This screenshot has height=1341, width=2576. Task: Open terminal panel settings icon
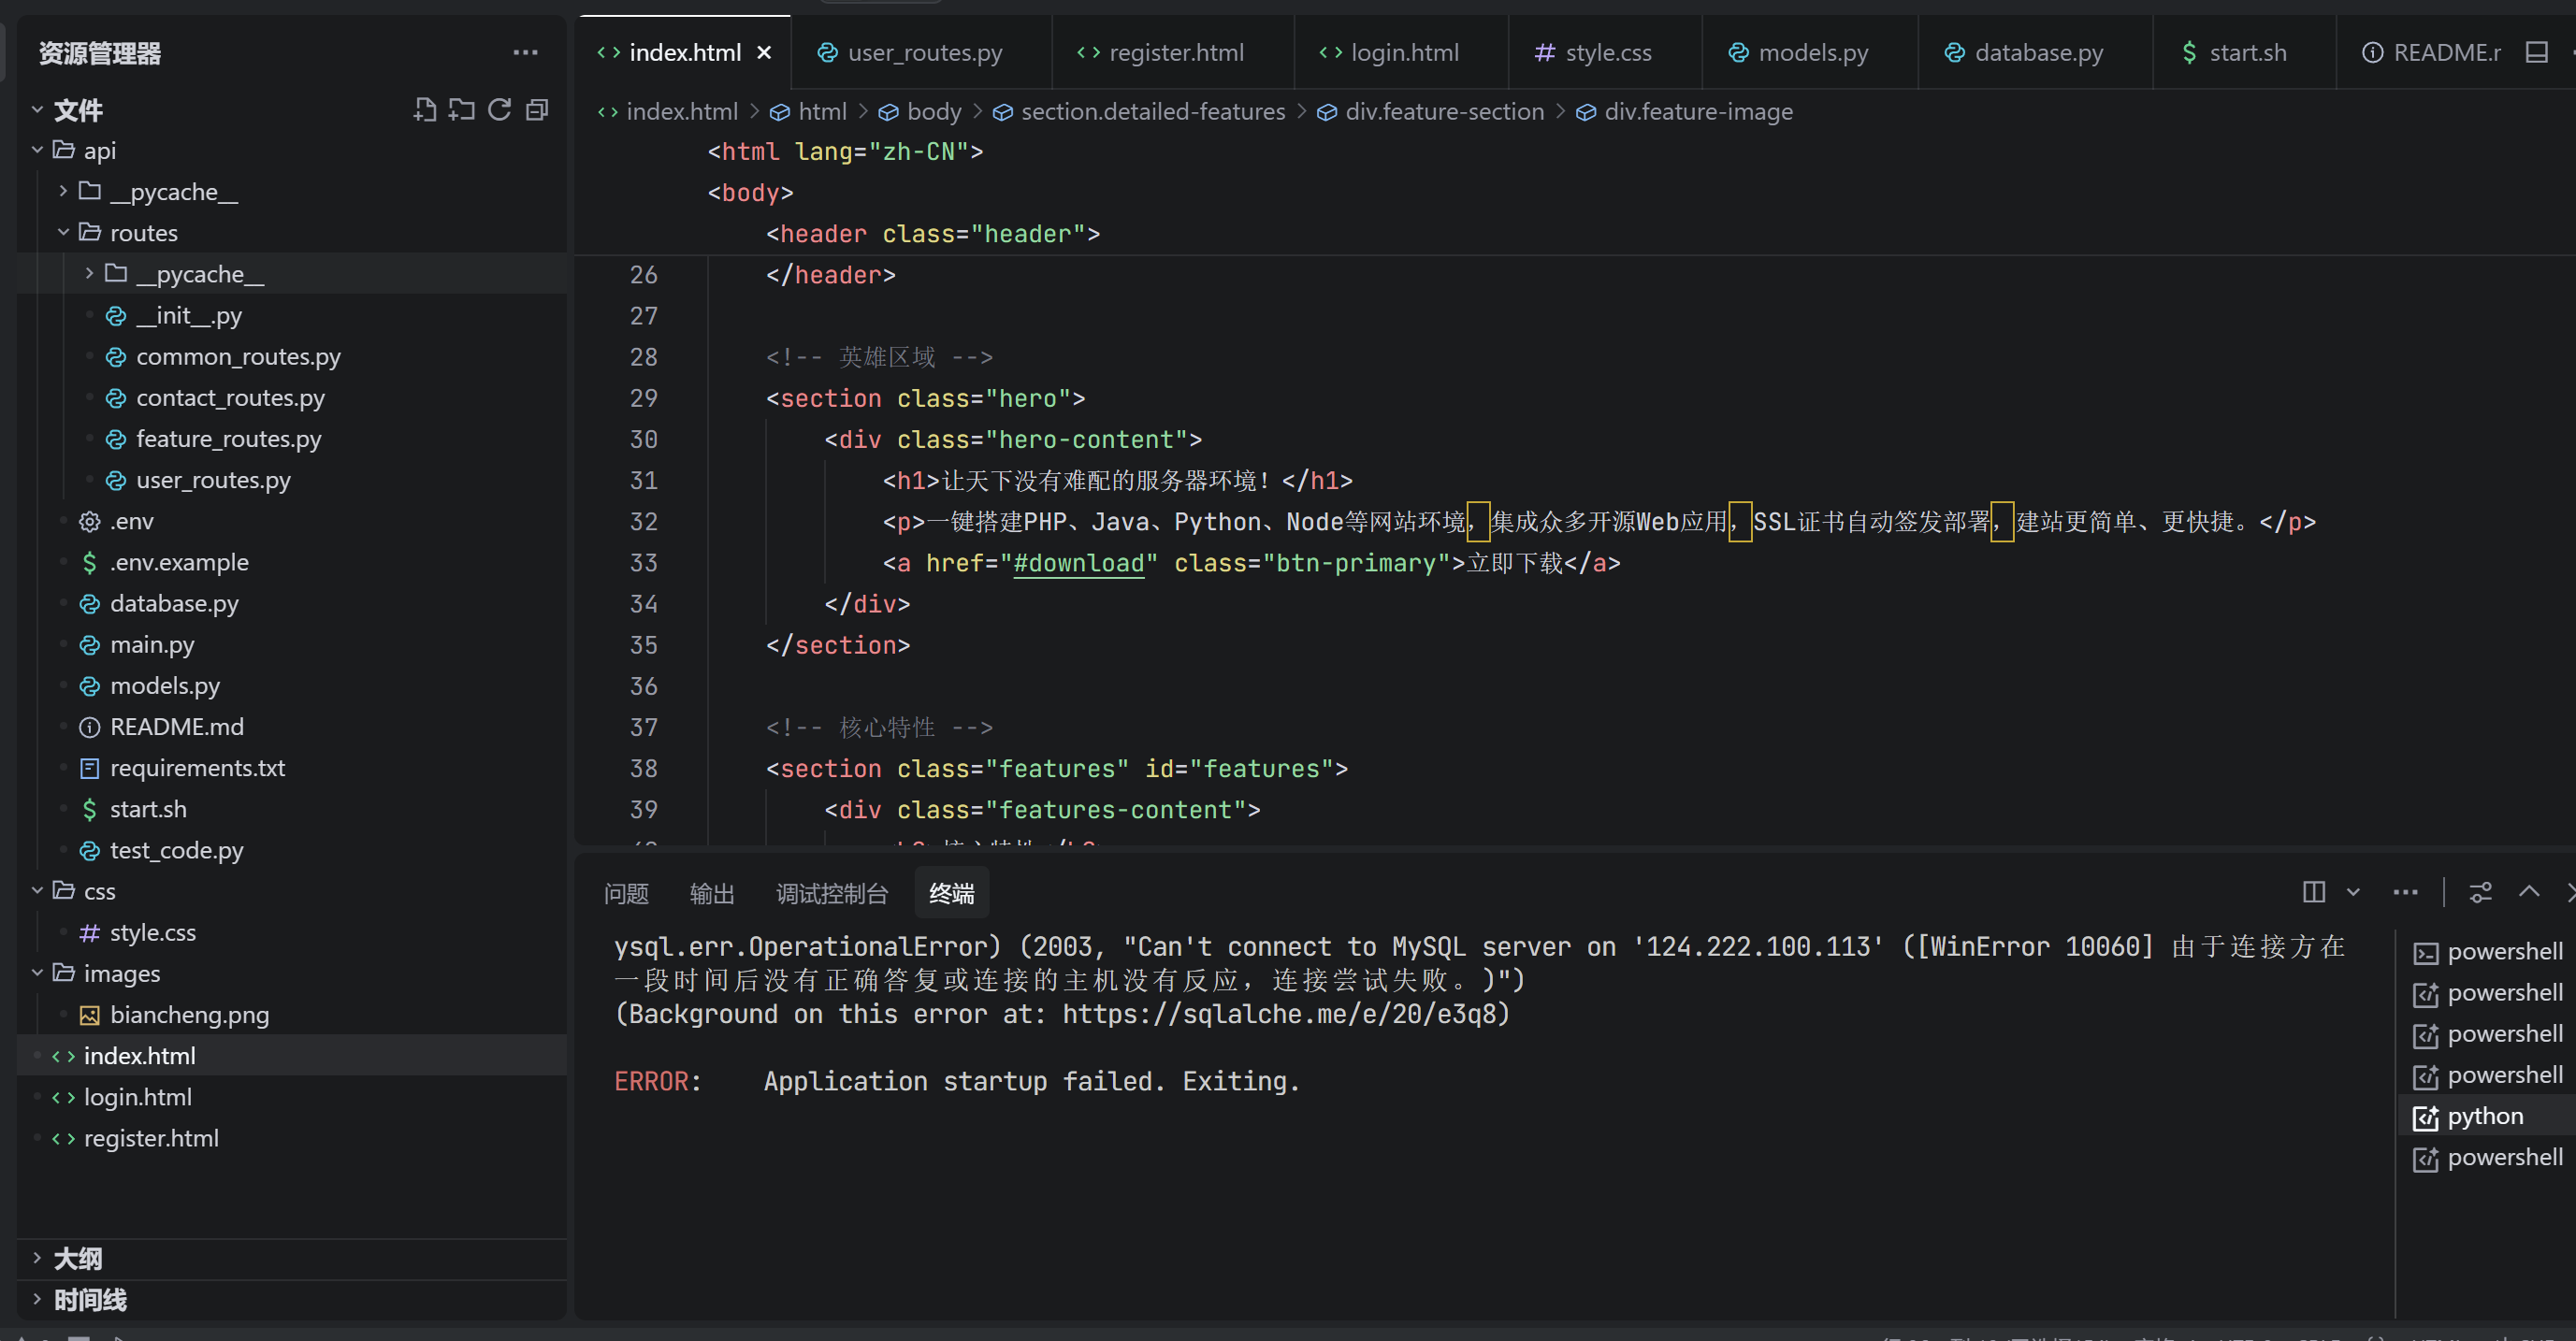pyautogui.click(x=2481, y=892)
